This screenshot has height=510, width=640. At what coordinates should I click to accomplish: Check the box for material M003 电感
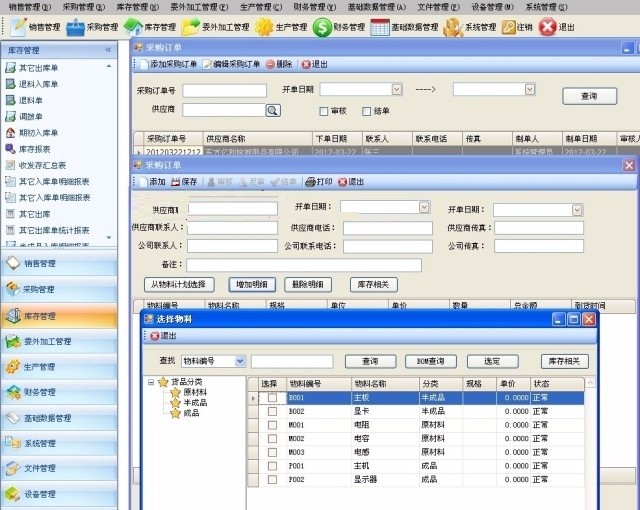click(x=272, y=452)
